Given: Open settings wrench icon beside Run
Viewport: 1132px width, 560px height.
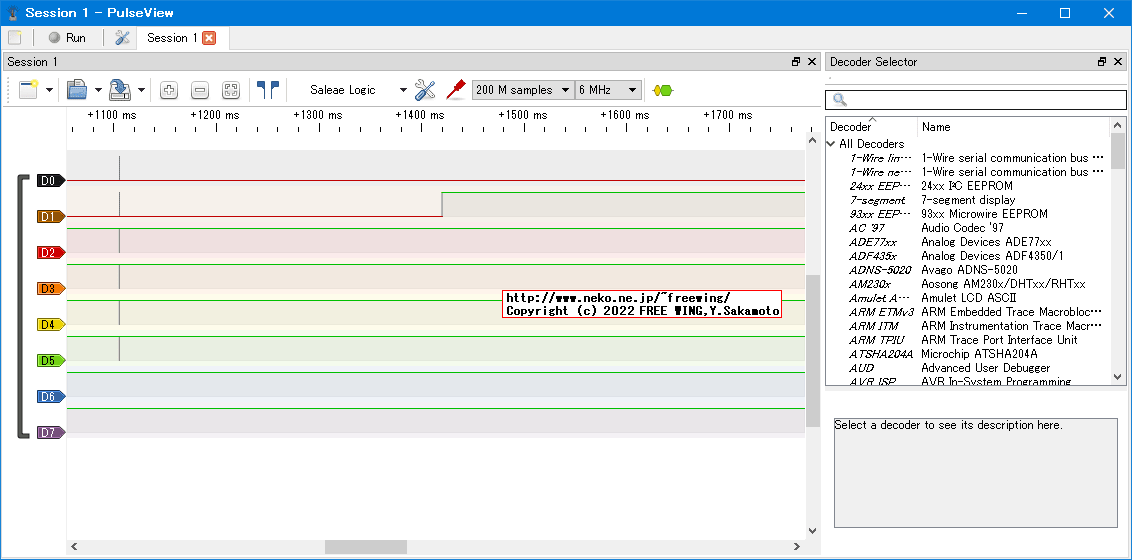Looking at the screenshot, I should coord(122,38).
